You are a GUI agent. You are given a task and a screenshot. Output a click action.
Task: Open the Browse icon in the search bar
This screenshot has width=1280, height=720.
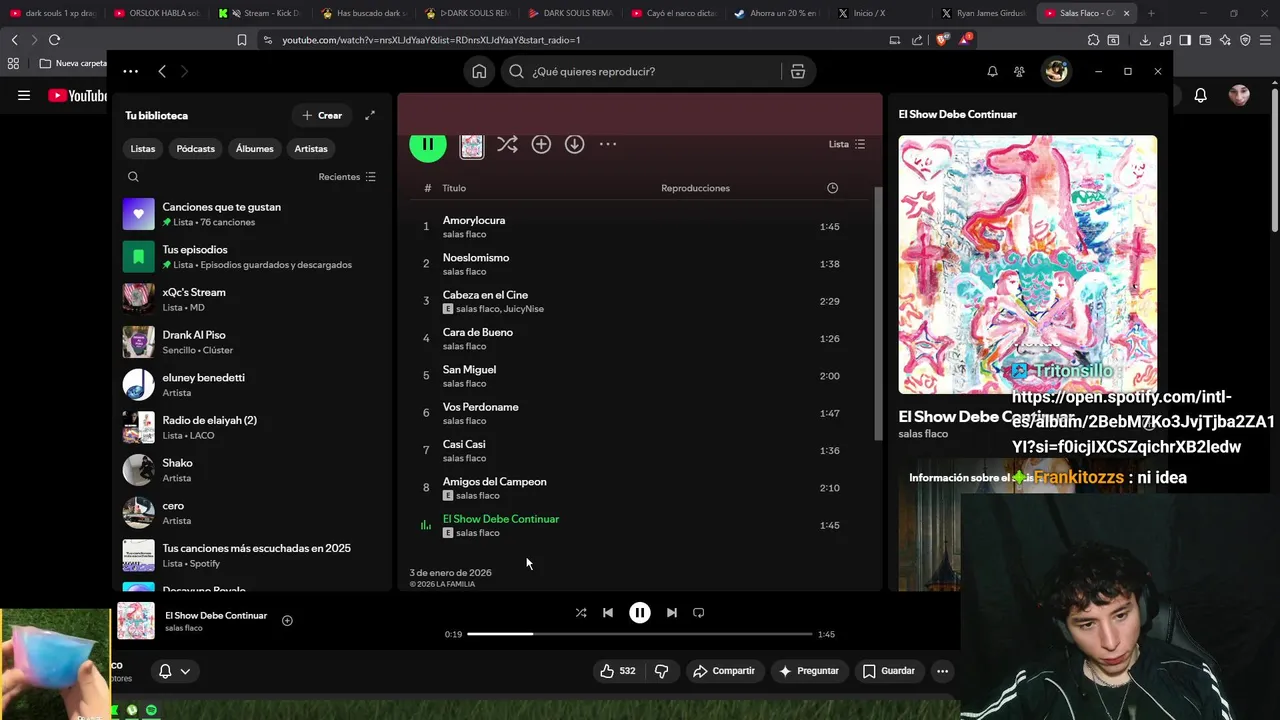[x=798, y=71]
